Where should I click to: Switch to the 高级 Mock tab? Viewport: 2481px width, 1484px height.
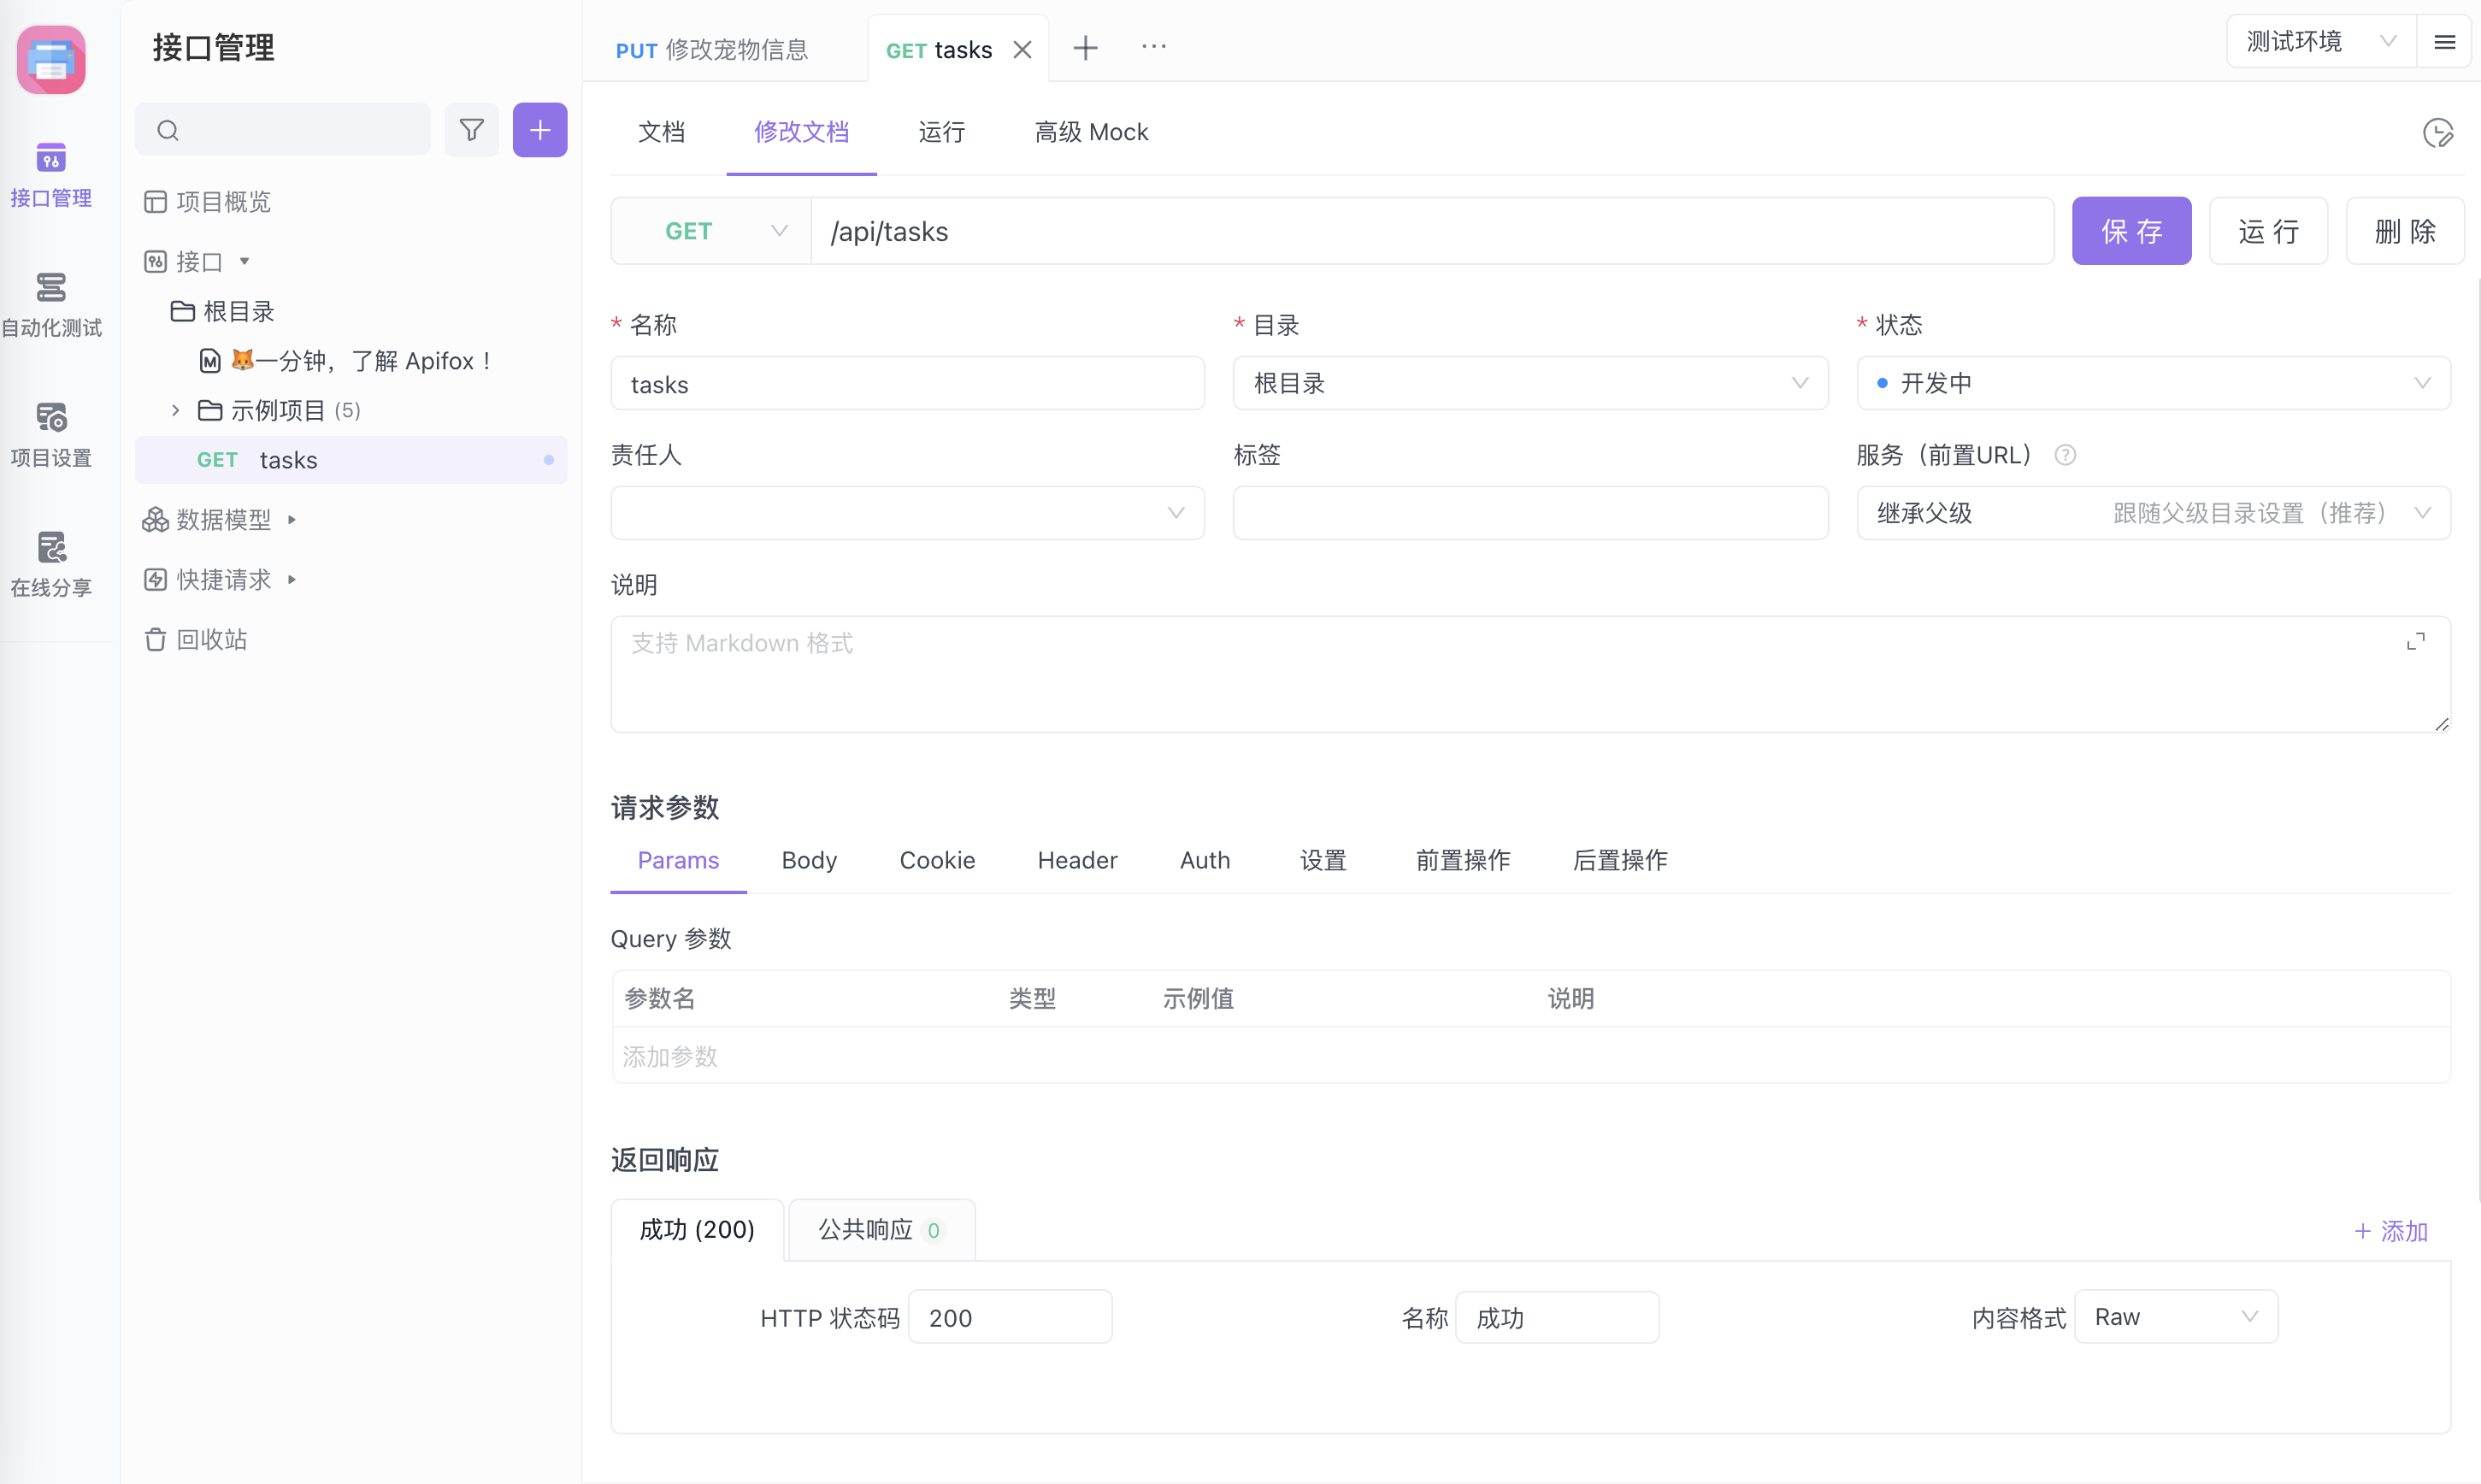click(x=1090, y=133)
